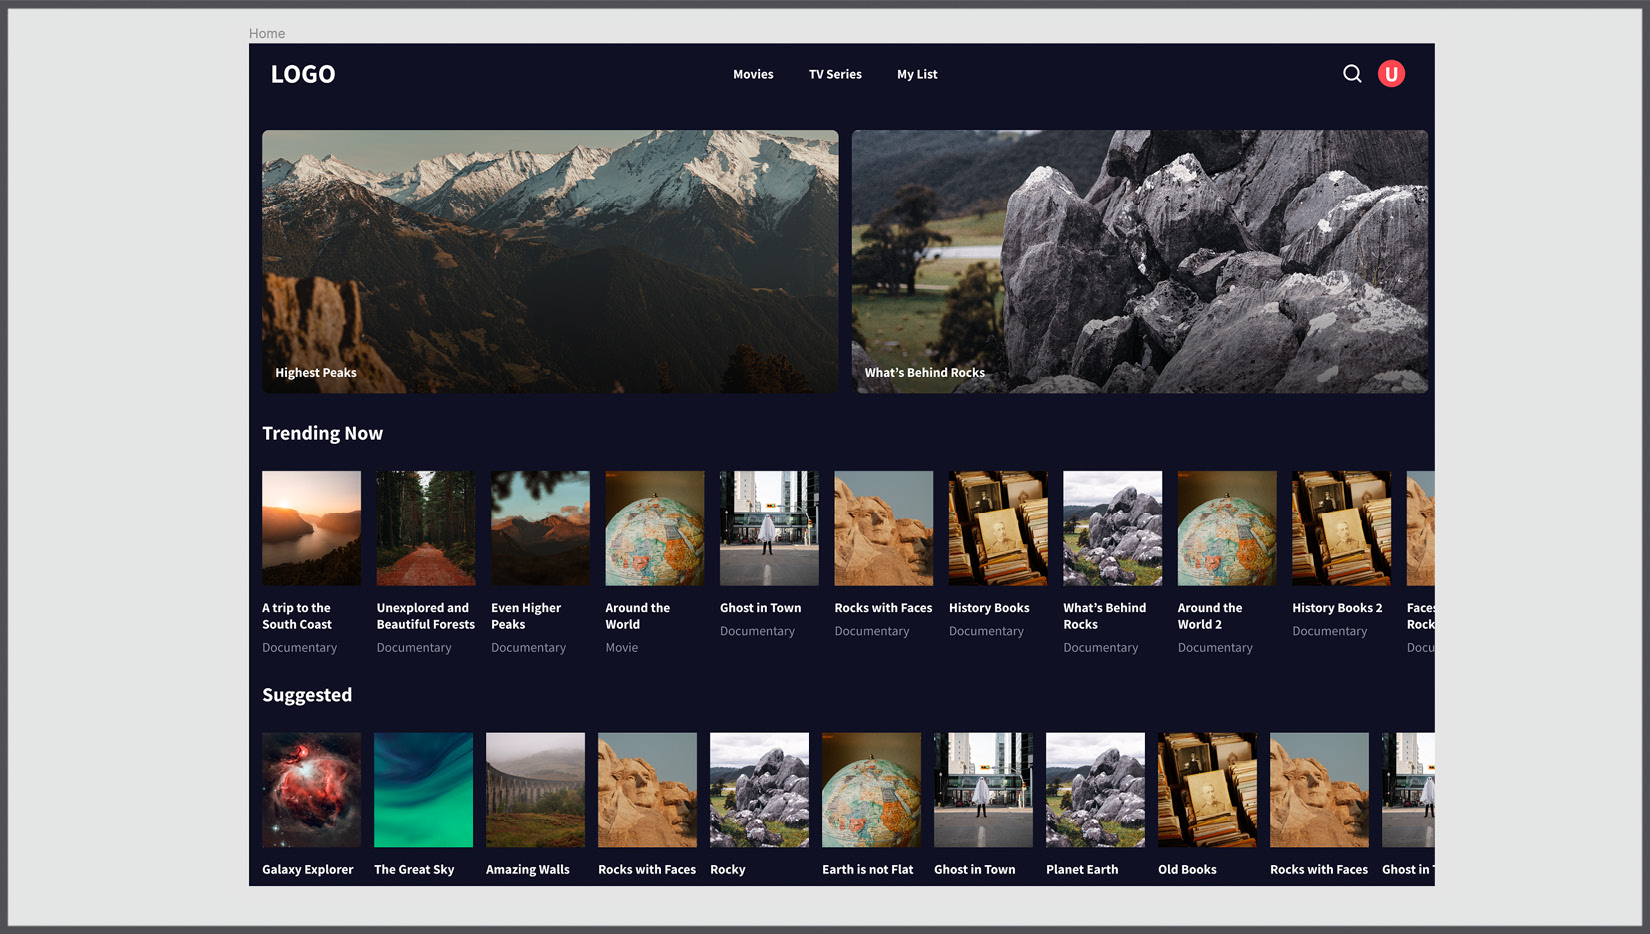Select the Movies menu item

[753, 73]
